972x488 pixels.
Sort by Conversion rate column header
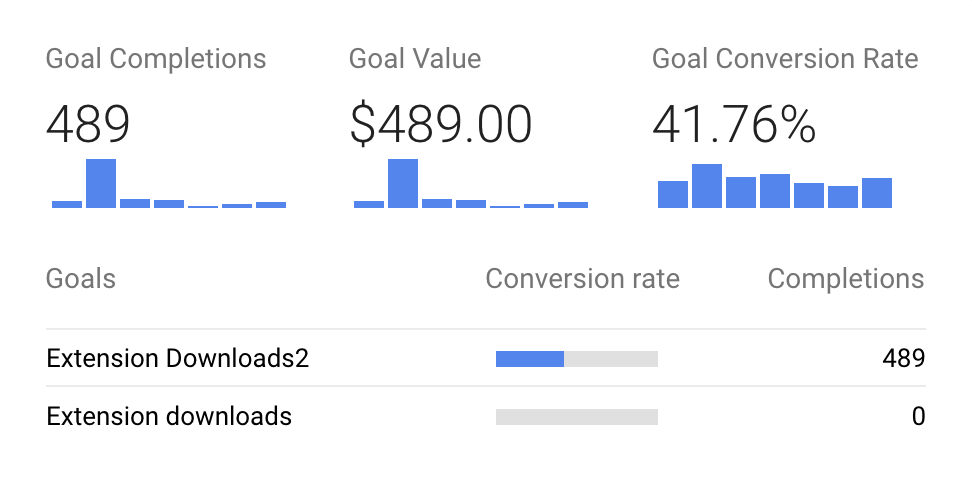pyautogui.click(x=583, y=279)
